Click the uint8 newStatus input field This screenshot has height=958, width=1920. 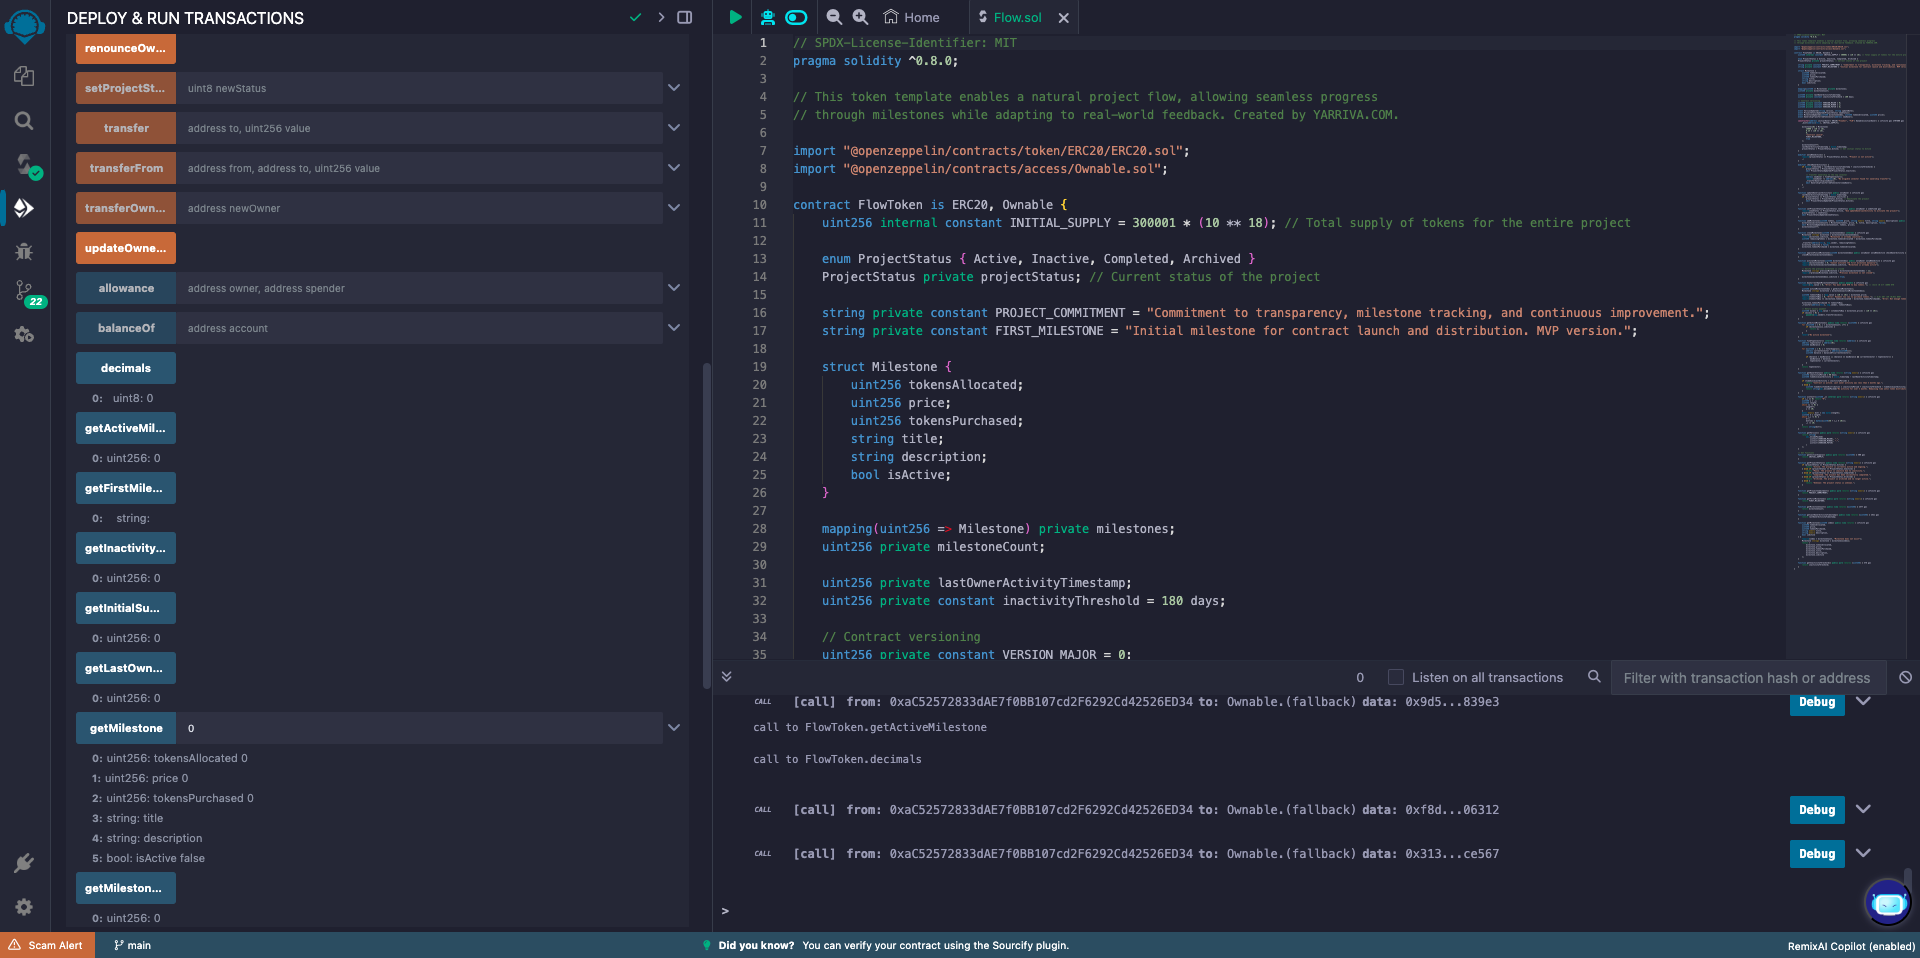coord(419,88)
